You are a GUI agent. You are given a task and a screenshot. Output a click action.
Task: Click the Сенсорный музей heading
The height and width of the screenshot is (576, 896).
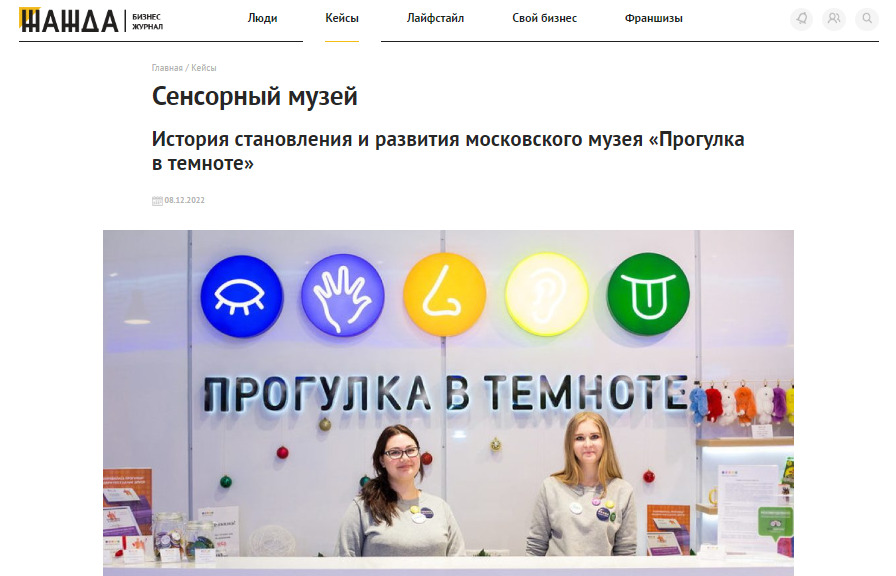tap(255, 96)
